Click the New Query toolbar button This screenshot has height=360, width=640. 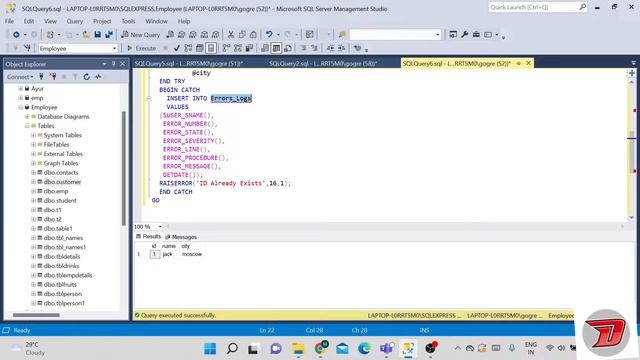click(x=140, y=35)
